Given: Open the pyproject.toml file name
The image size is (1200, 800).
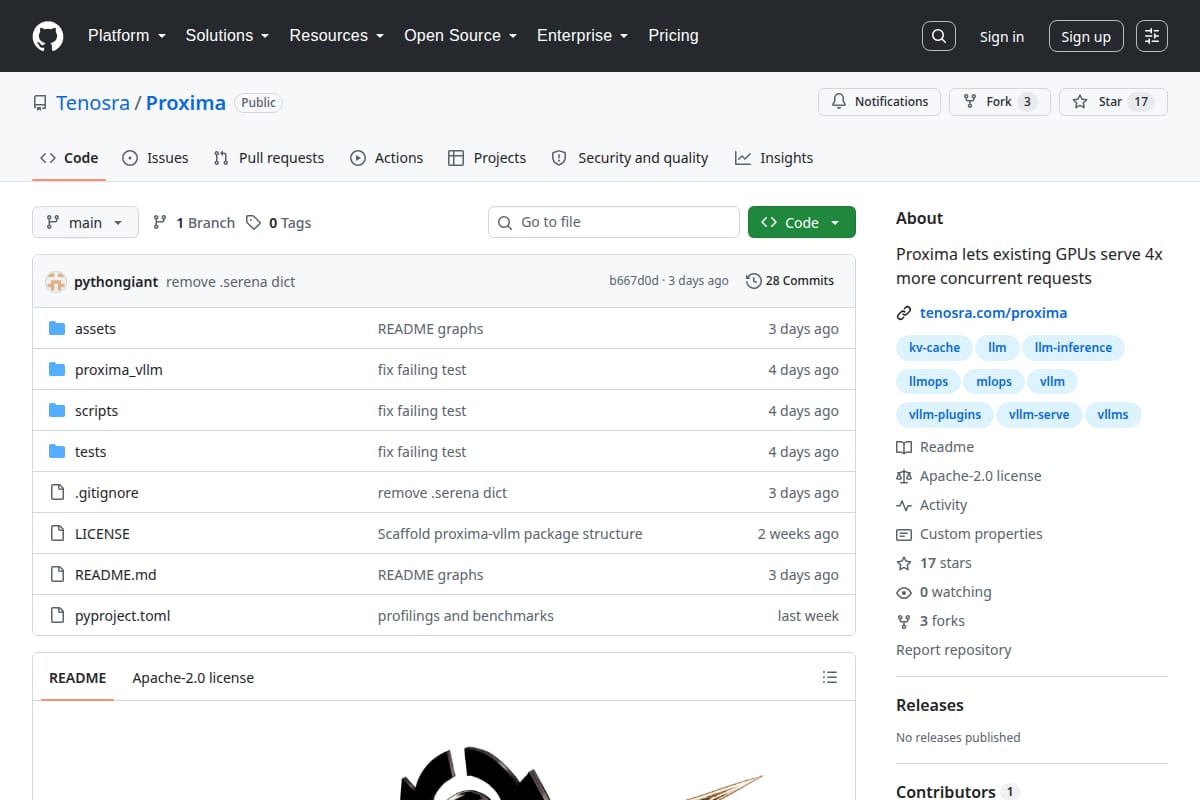Looking at the screenshot, I should 123,616.
